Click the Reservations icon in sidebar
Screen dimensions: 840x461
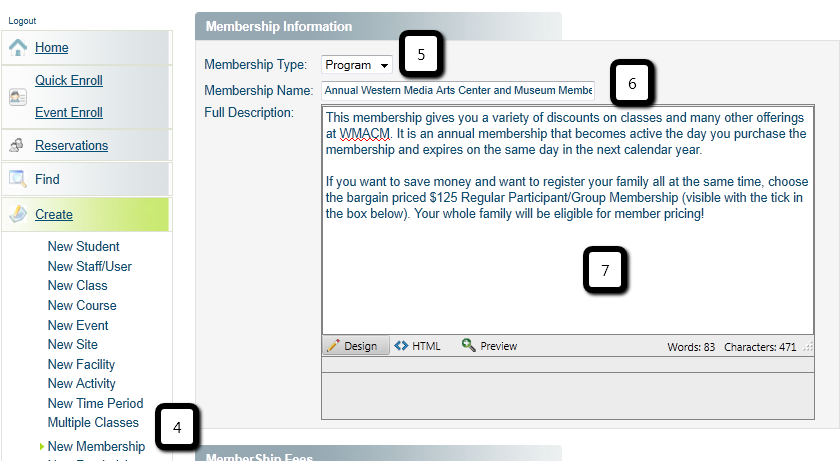coord(18,146)
